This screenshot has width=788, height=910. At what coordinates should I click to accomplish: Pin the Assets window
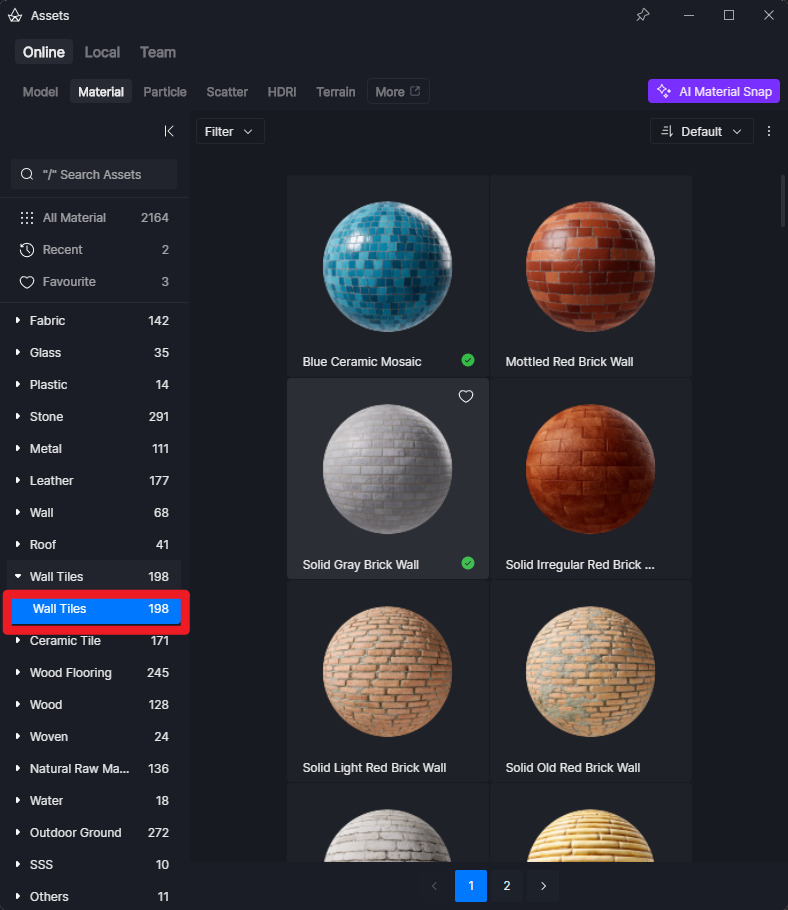point(643,15)
